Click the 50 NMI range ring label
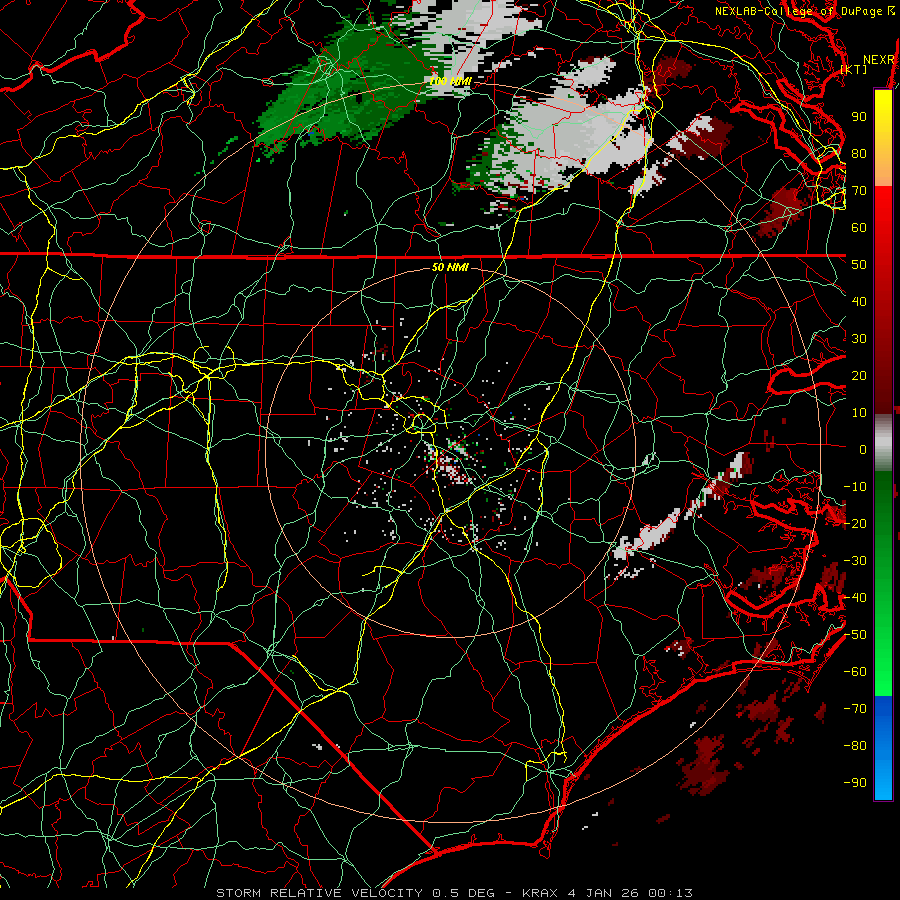The height and width of the screenshot is (900, 900). [x=450, y=267]
